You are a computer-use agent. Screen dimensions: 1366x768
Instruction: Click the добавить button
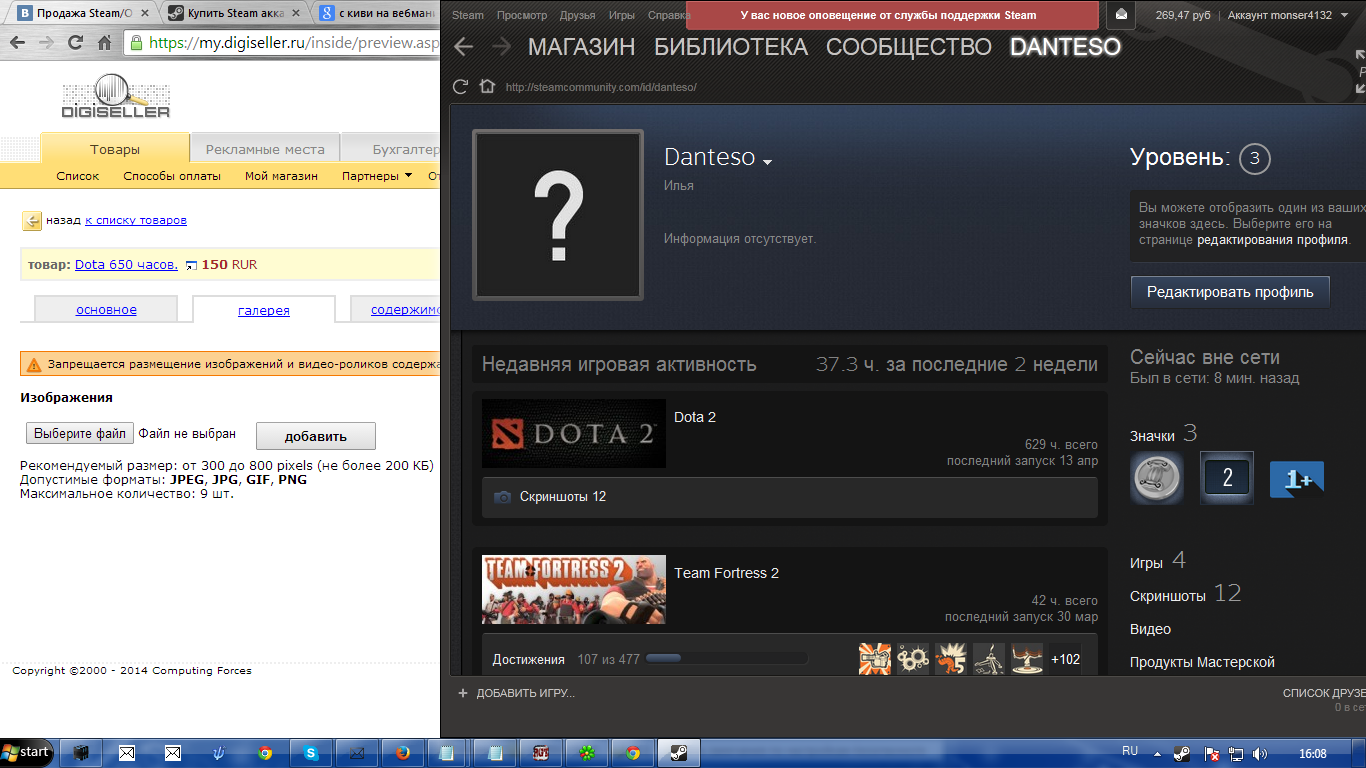point(316,436)
